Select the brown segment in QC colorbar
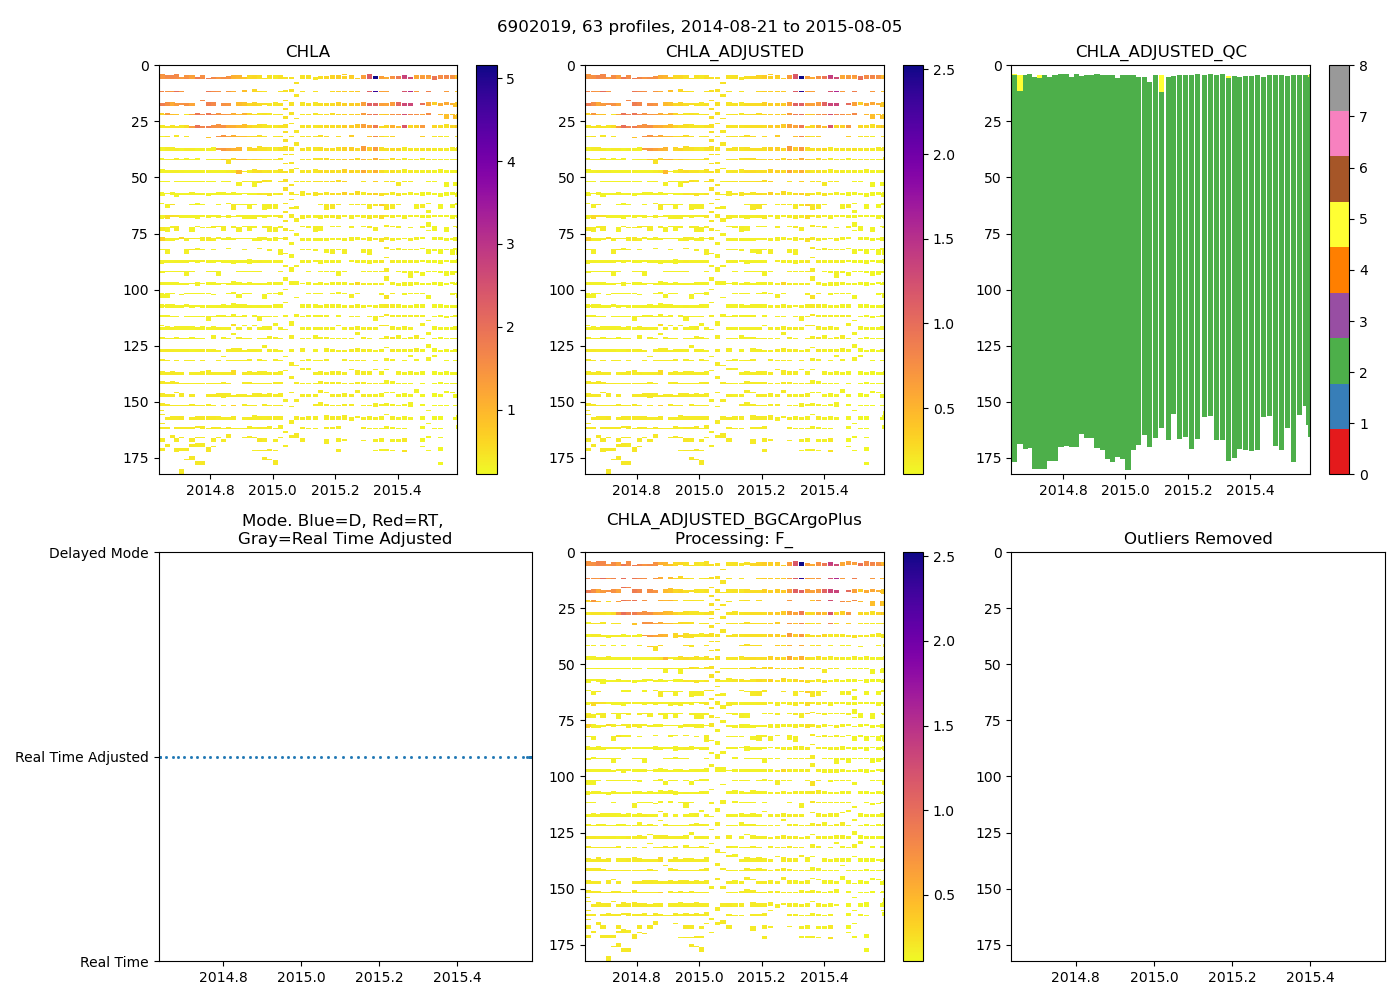Image resolution: width=1400 pixels, height=1000 pixels. click(x=1339, y=179)
